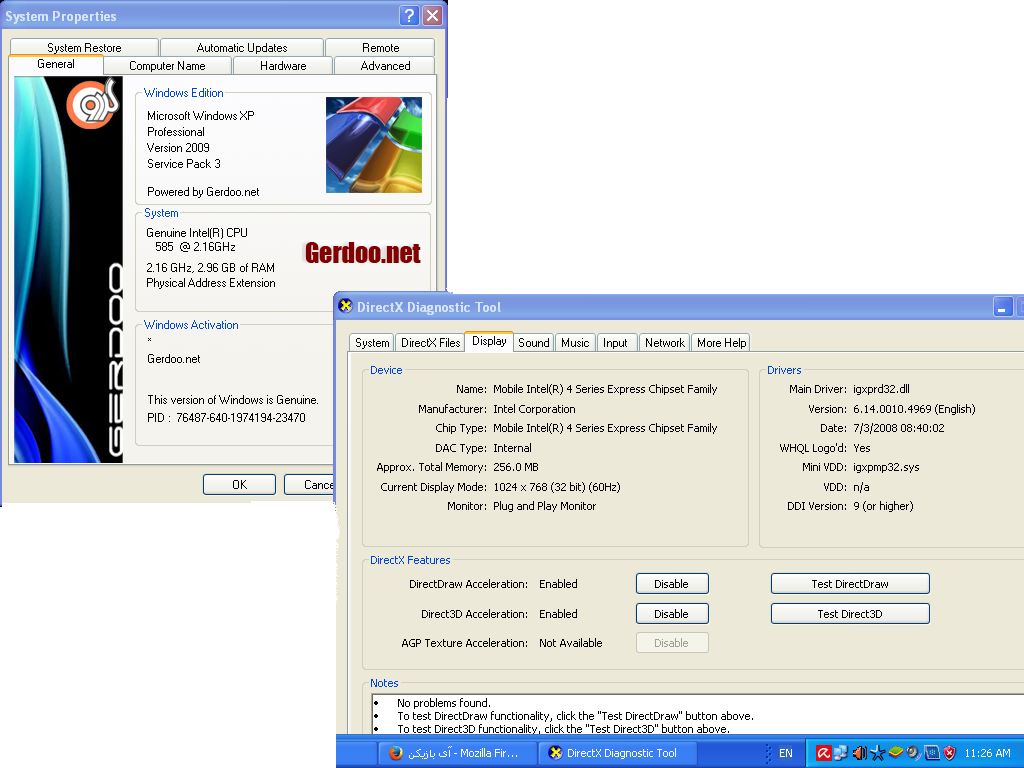Click the DAC Type value 'Internal'
Image resolution: width=1024 pixels, height=768 pixels.
513,448
